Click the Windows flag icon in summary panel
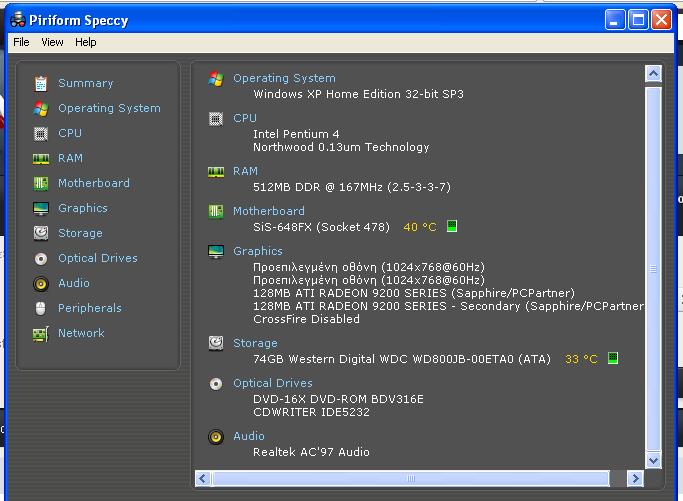This screenshot has height=501, width=683. point(216,79)
